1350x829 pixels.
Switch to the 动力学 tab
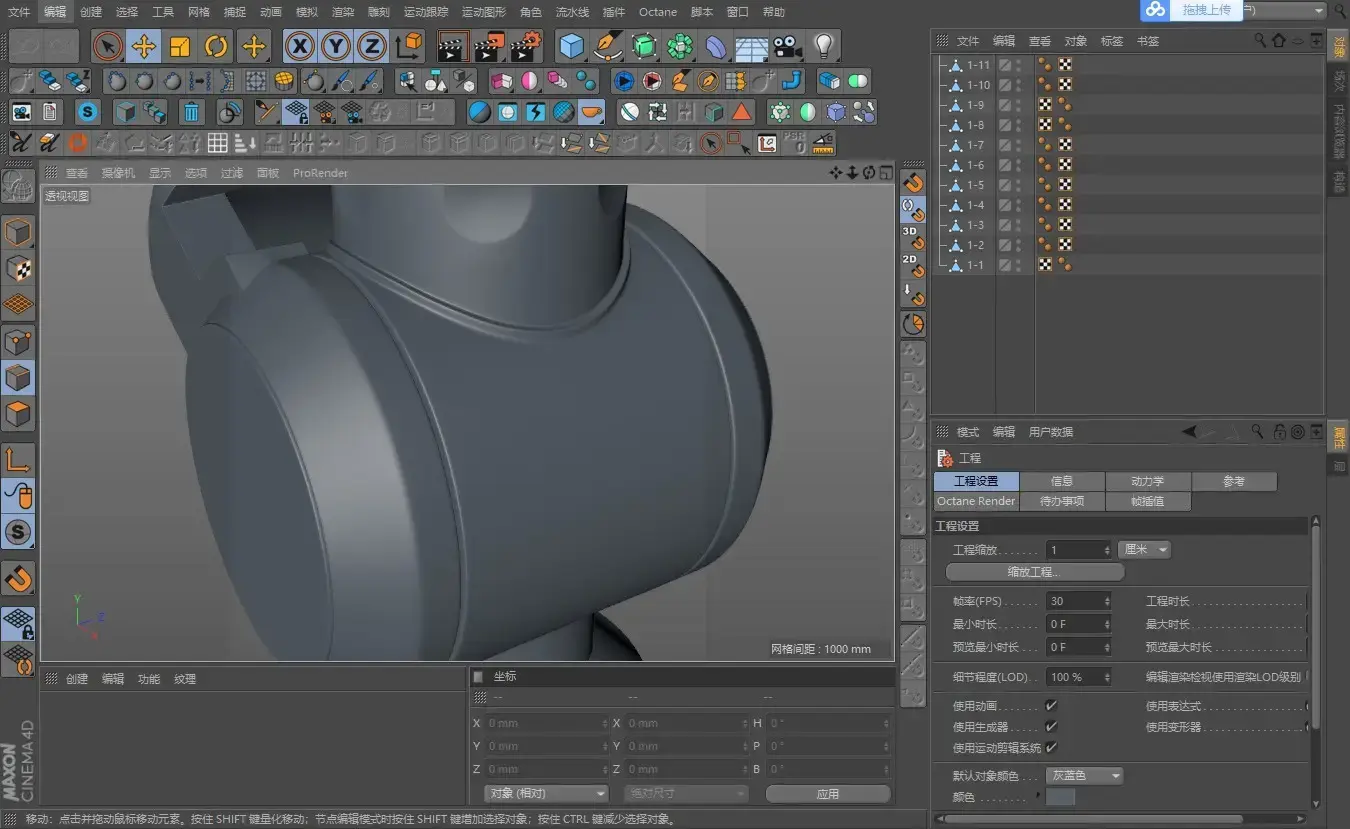(x=1147, y=481)
